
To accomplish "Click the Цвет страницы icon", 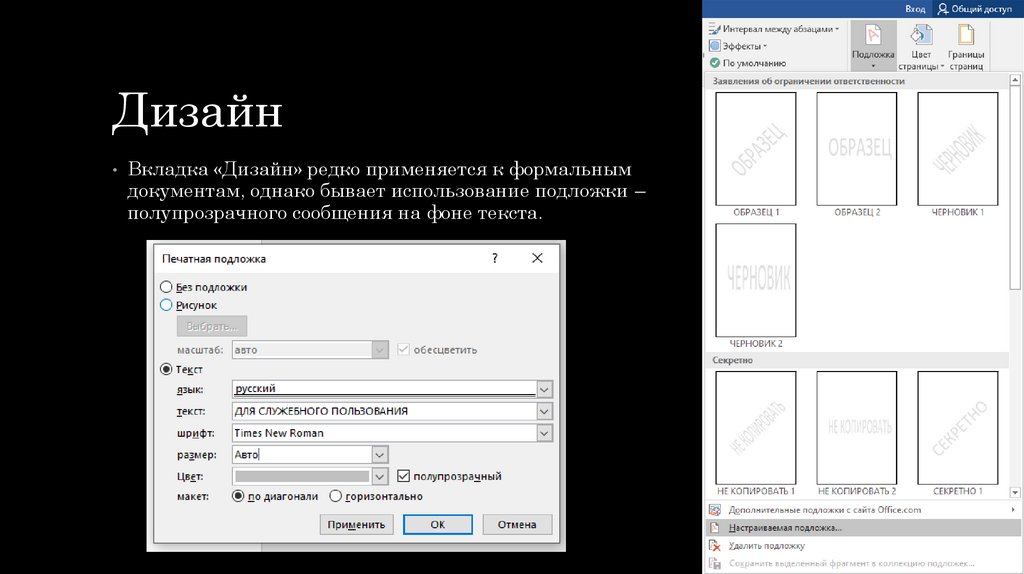I will tap(920, 36).
